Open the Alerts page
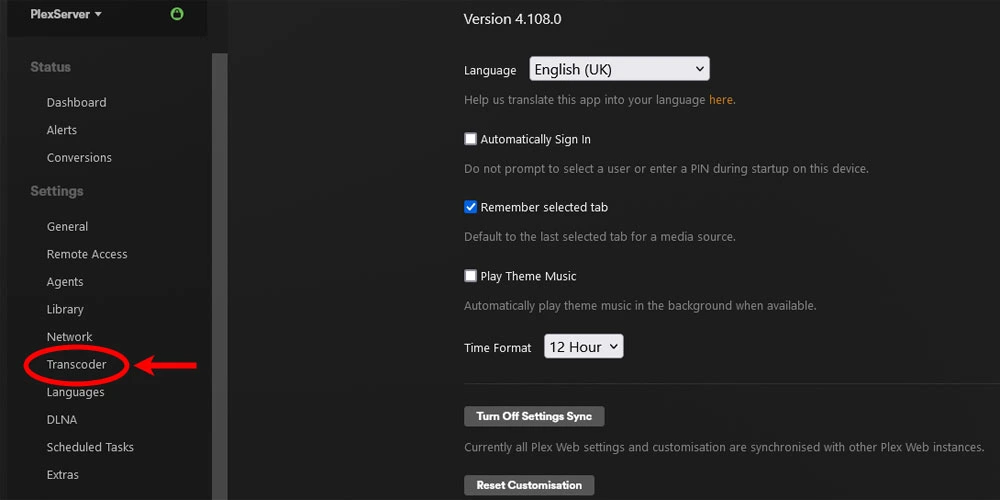This screenshot has width=1000, height=500. click(x=62, y=130)
